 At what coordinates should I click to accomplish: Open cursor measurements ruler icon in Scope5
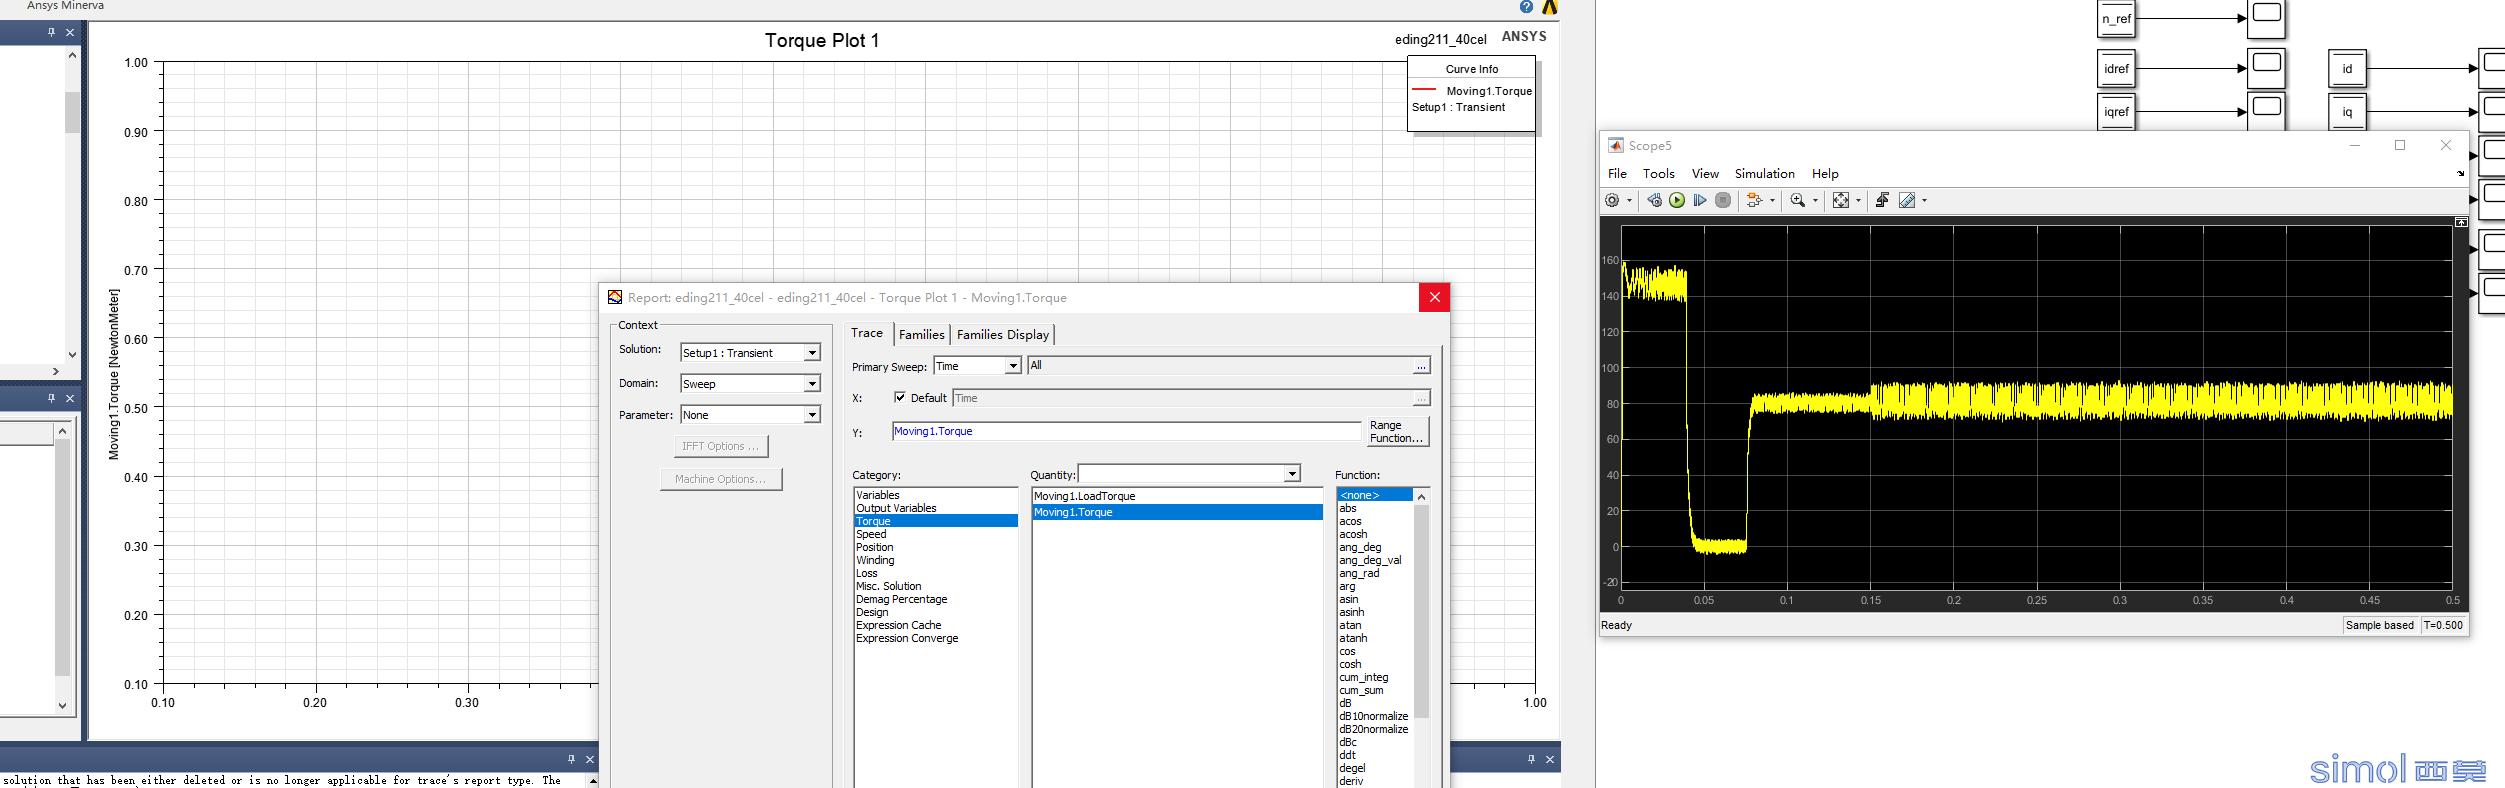tap(1907, 200)
